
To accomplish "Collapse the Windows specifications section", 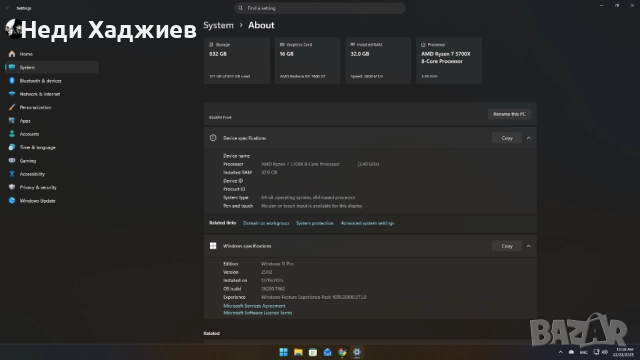I will coord(529,246).
